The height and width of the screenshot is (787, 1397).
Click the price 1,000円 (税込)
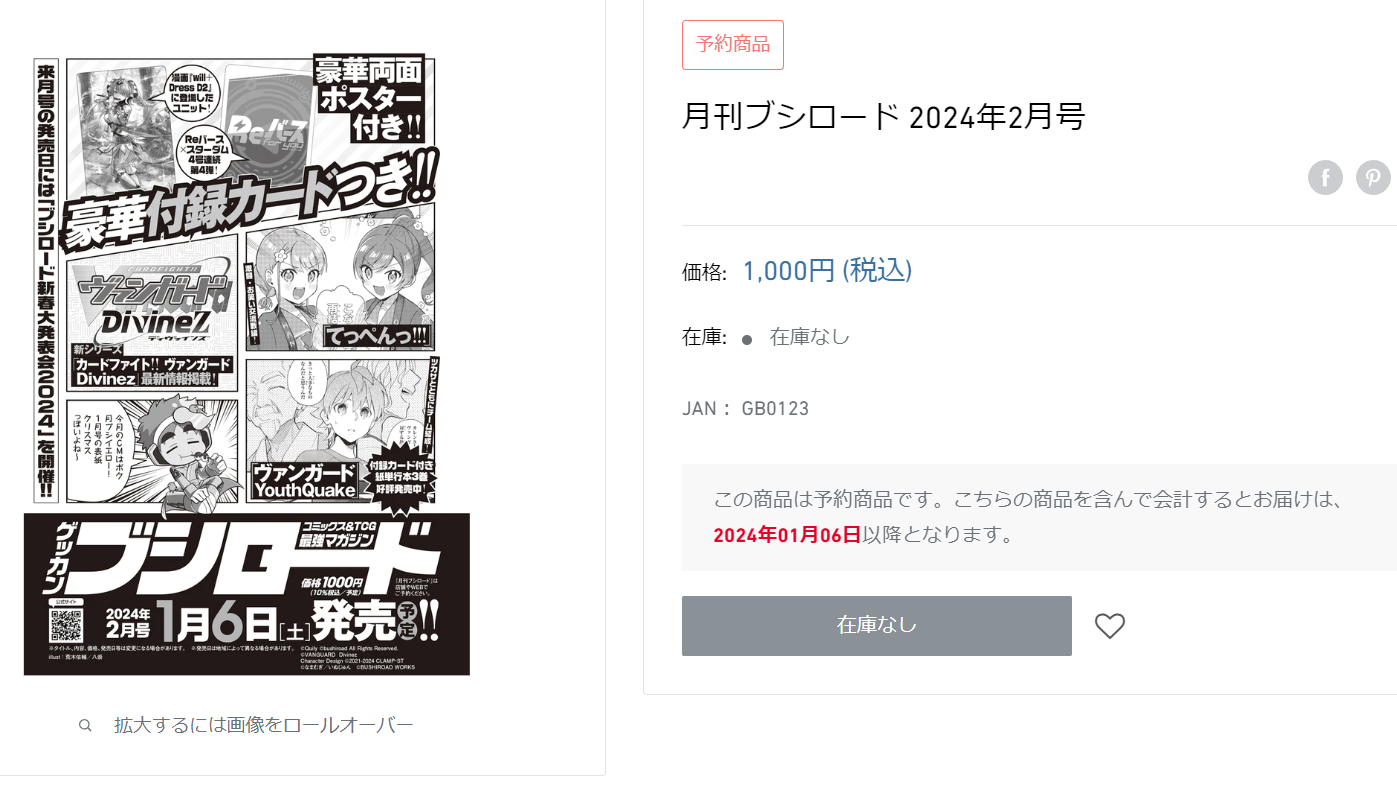[827, 271]
